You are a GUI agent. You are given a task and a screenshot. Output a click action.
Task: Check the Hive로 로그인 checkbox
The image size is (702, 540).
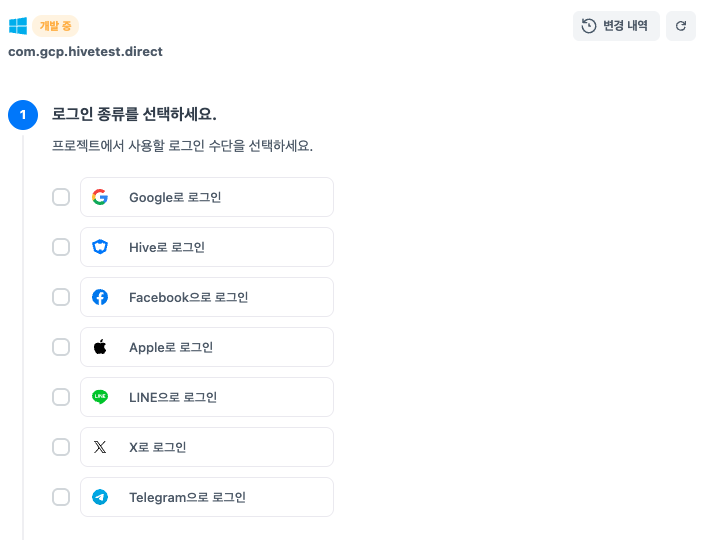click(x=61, y=247)
